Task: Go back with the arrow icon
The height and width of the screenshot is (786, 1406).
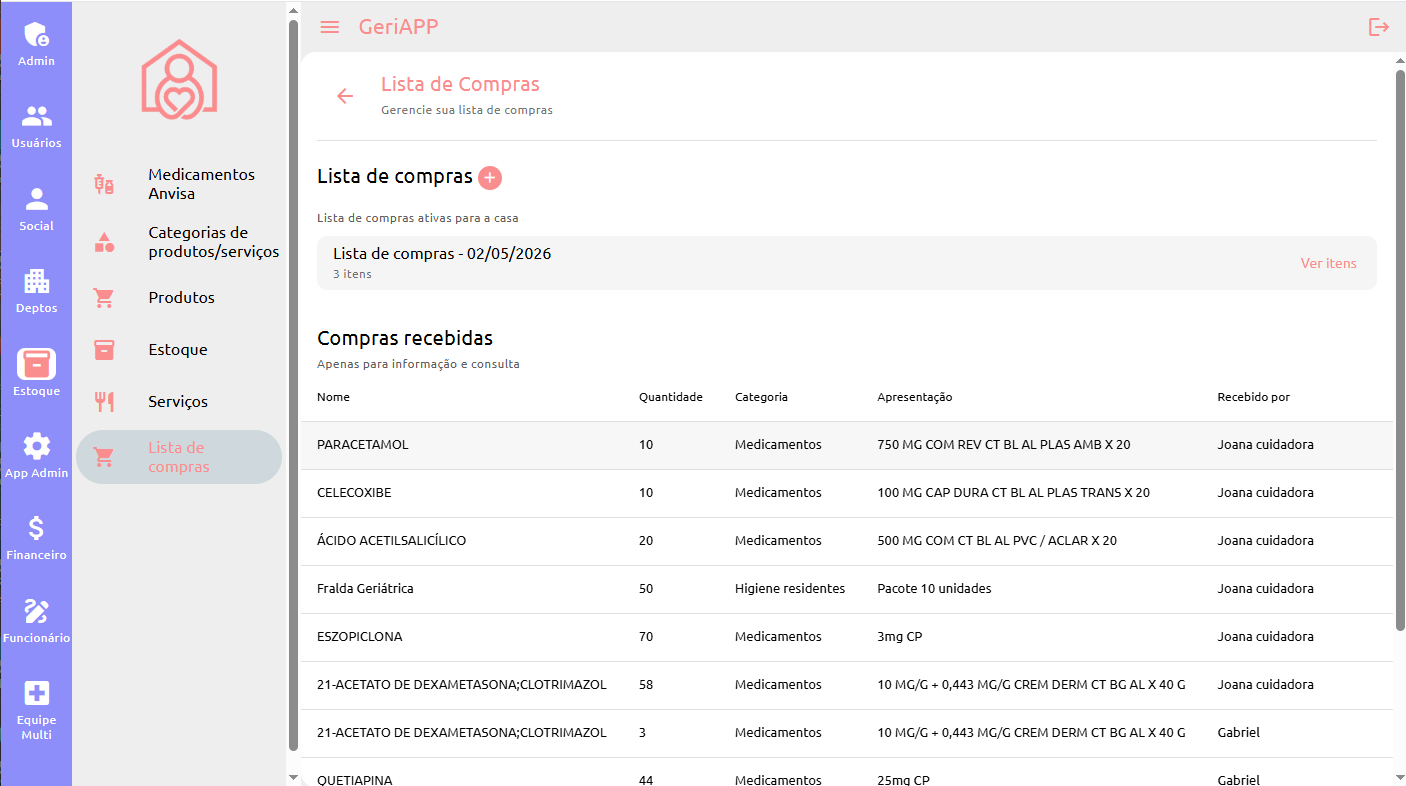Action: tap(345, 96)
